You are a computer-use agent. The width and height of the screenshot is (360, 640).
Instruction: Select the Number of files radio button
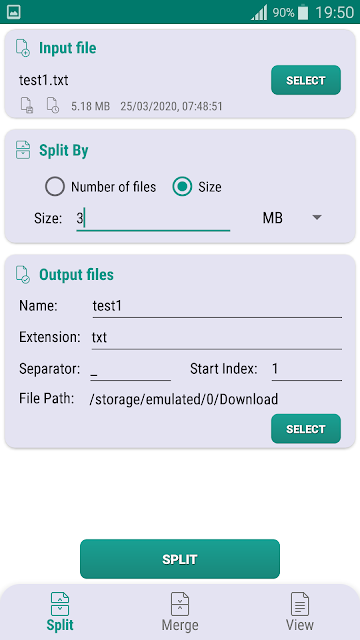click(x=55, y=187)
